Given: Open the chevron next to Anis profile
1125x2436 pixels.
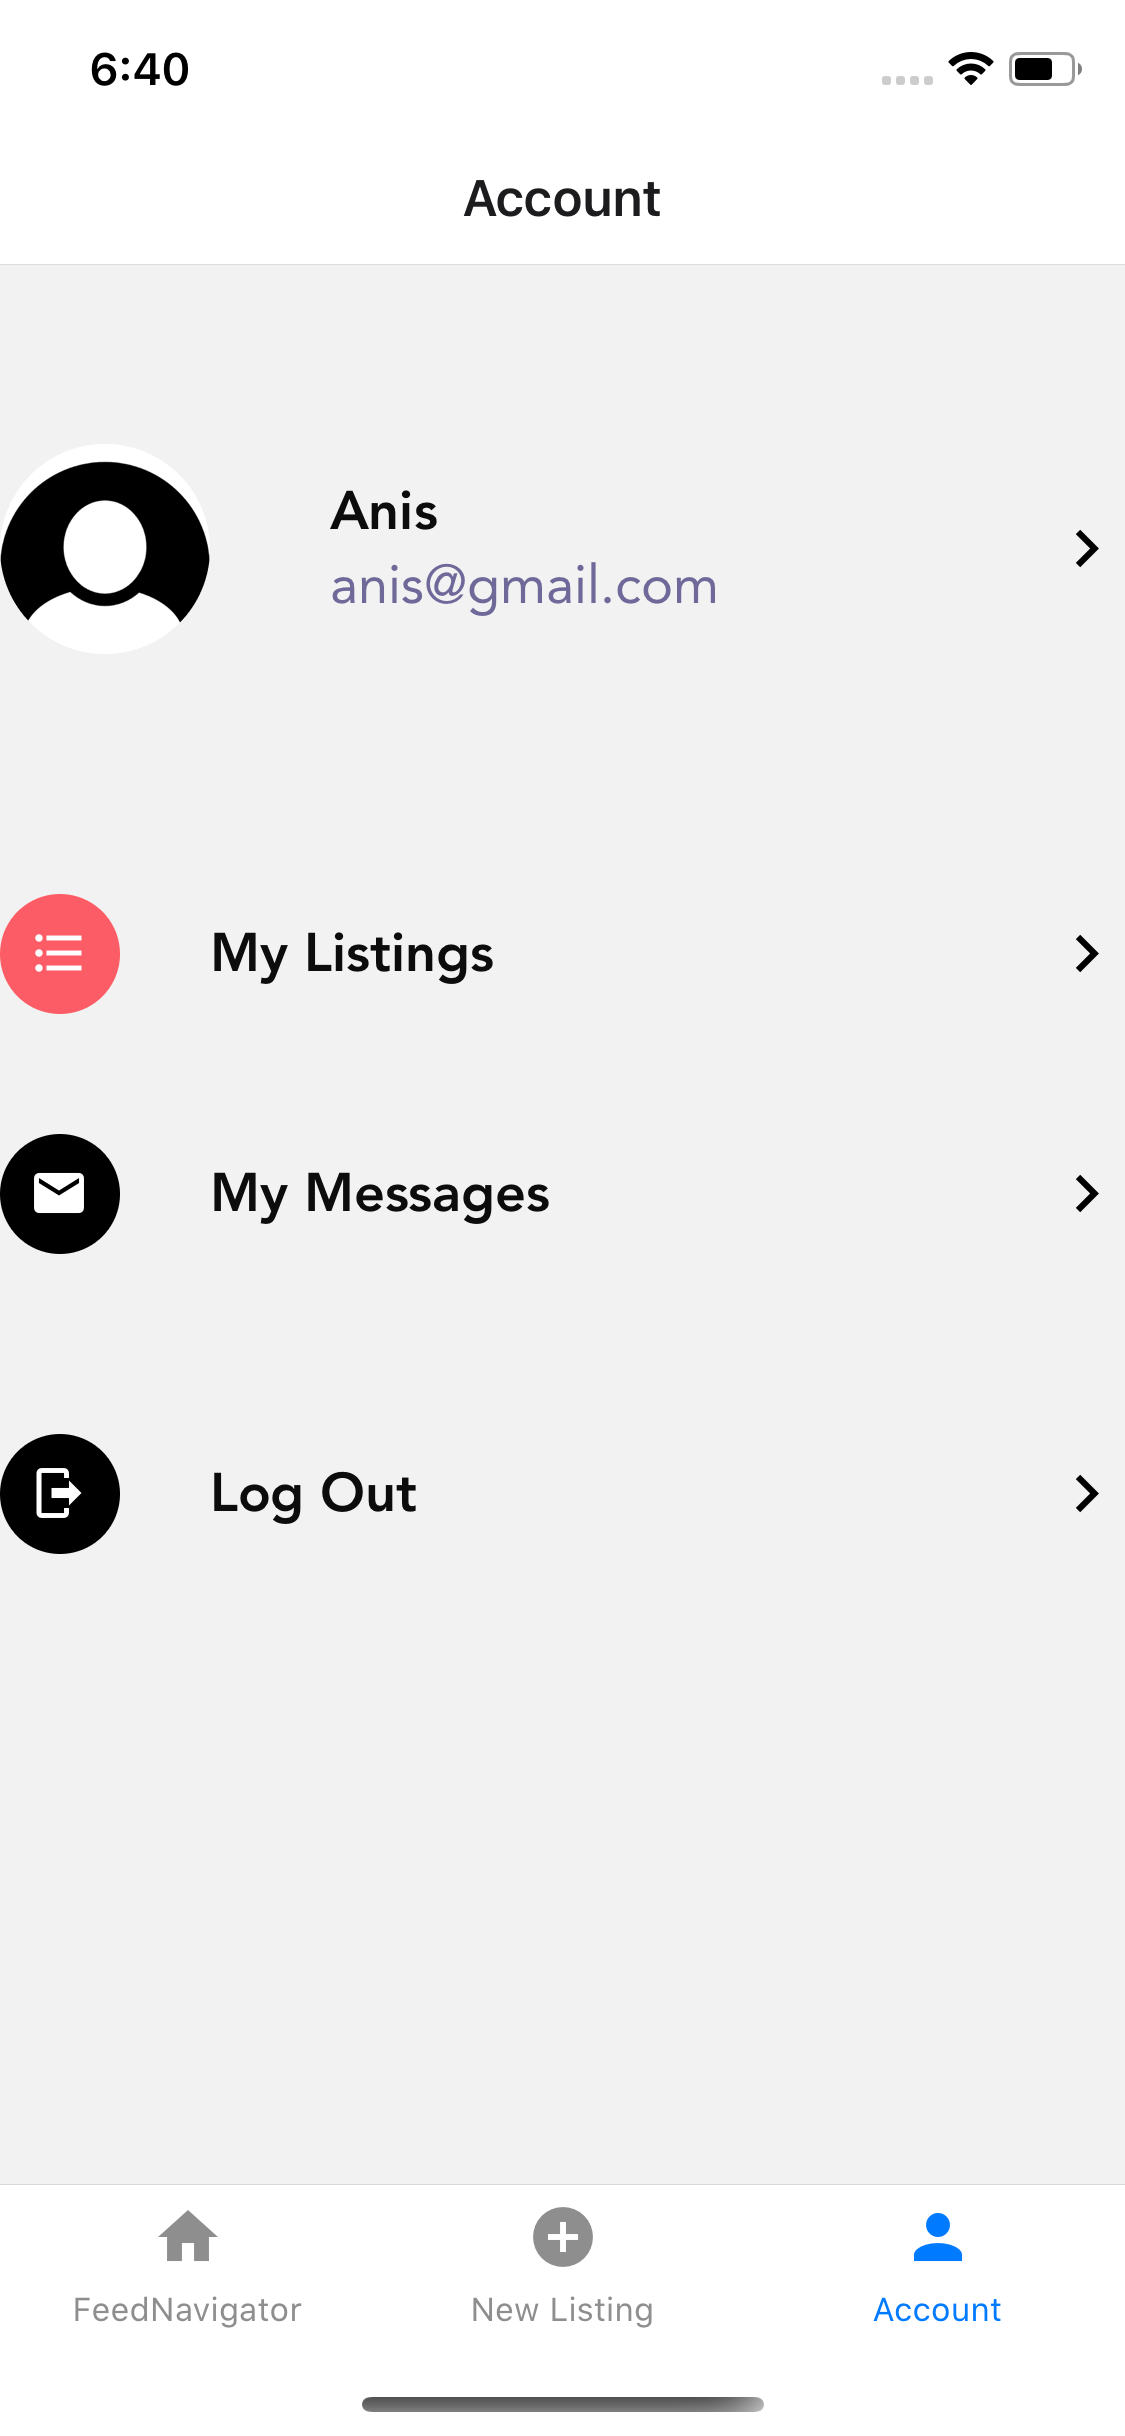Looking at the screenshot, I should point(1087,548).
